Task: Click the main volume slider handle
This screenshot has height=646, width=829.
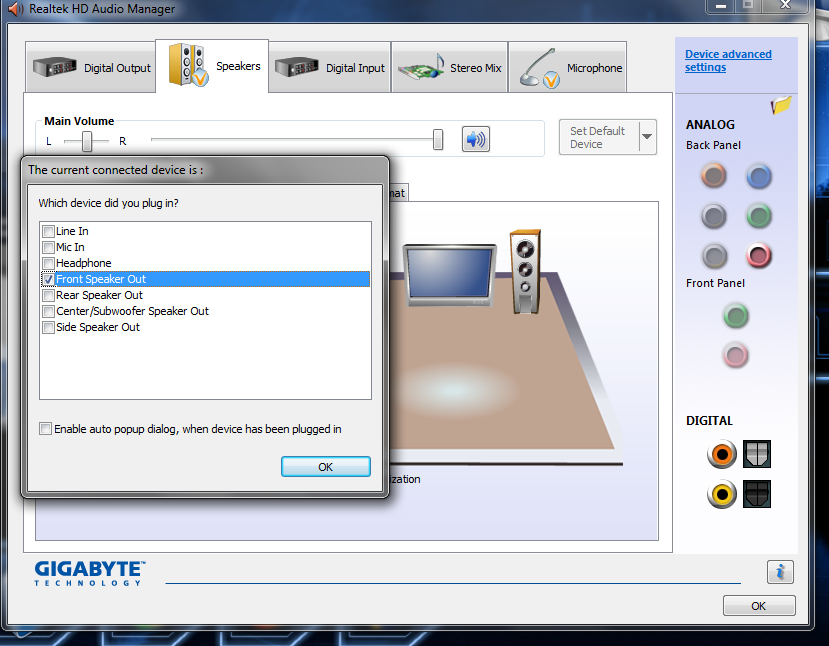Action: (438, 140)
